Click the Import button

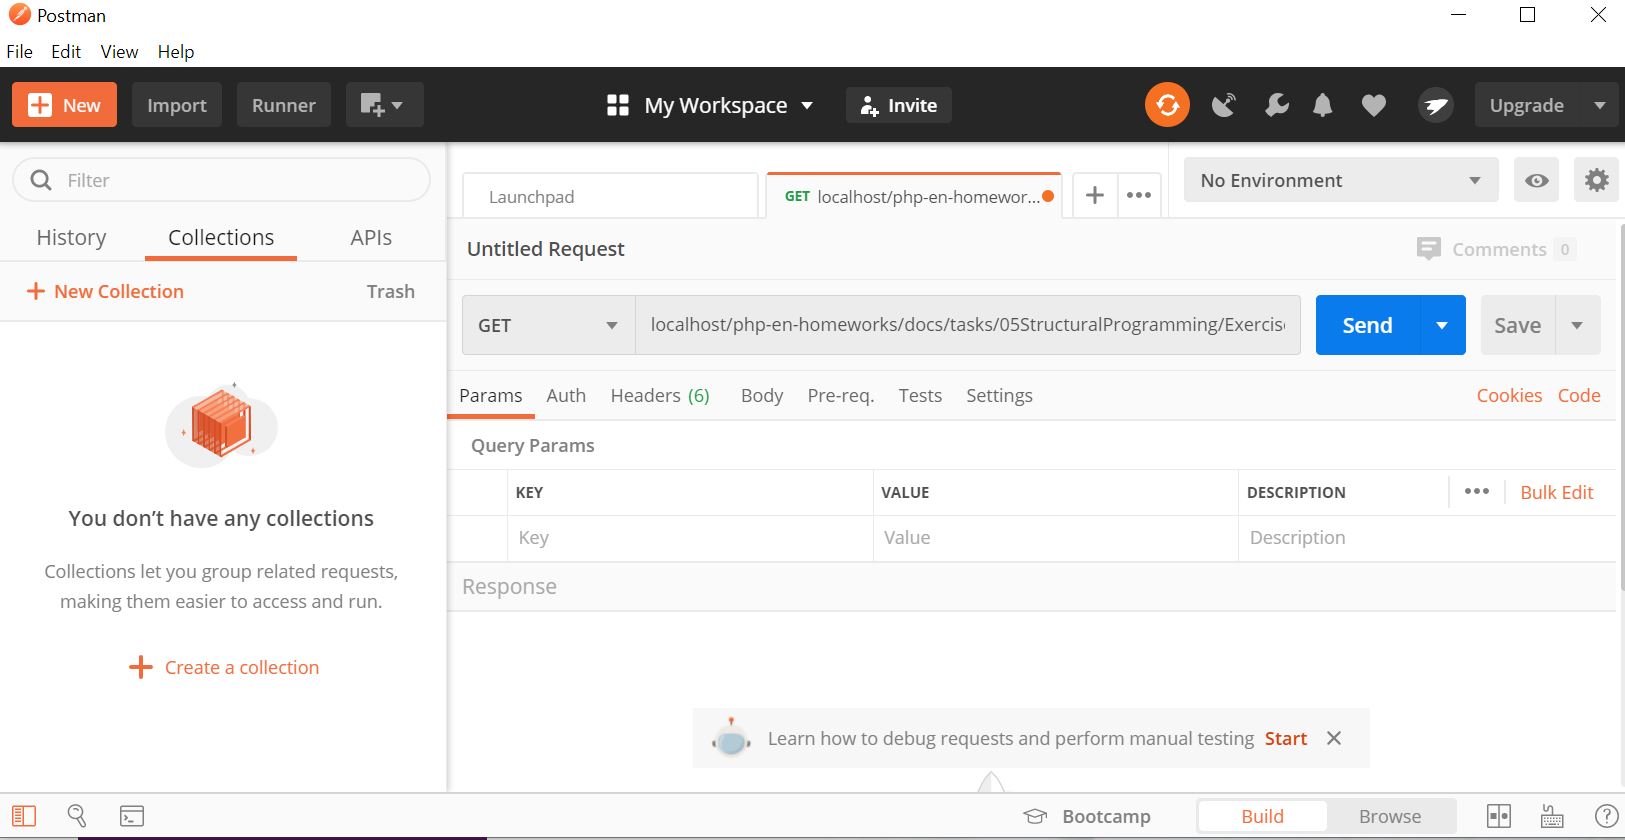[x=177, y=105]
